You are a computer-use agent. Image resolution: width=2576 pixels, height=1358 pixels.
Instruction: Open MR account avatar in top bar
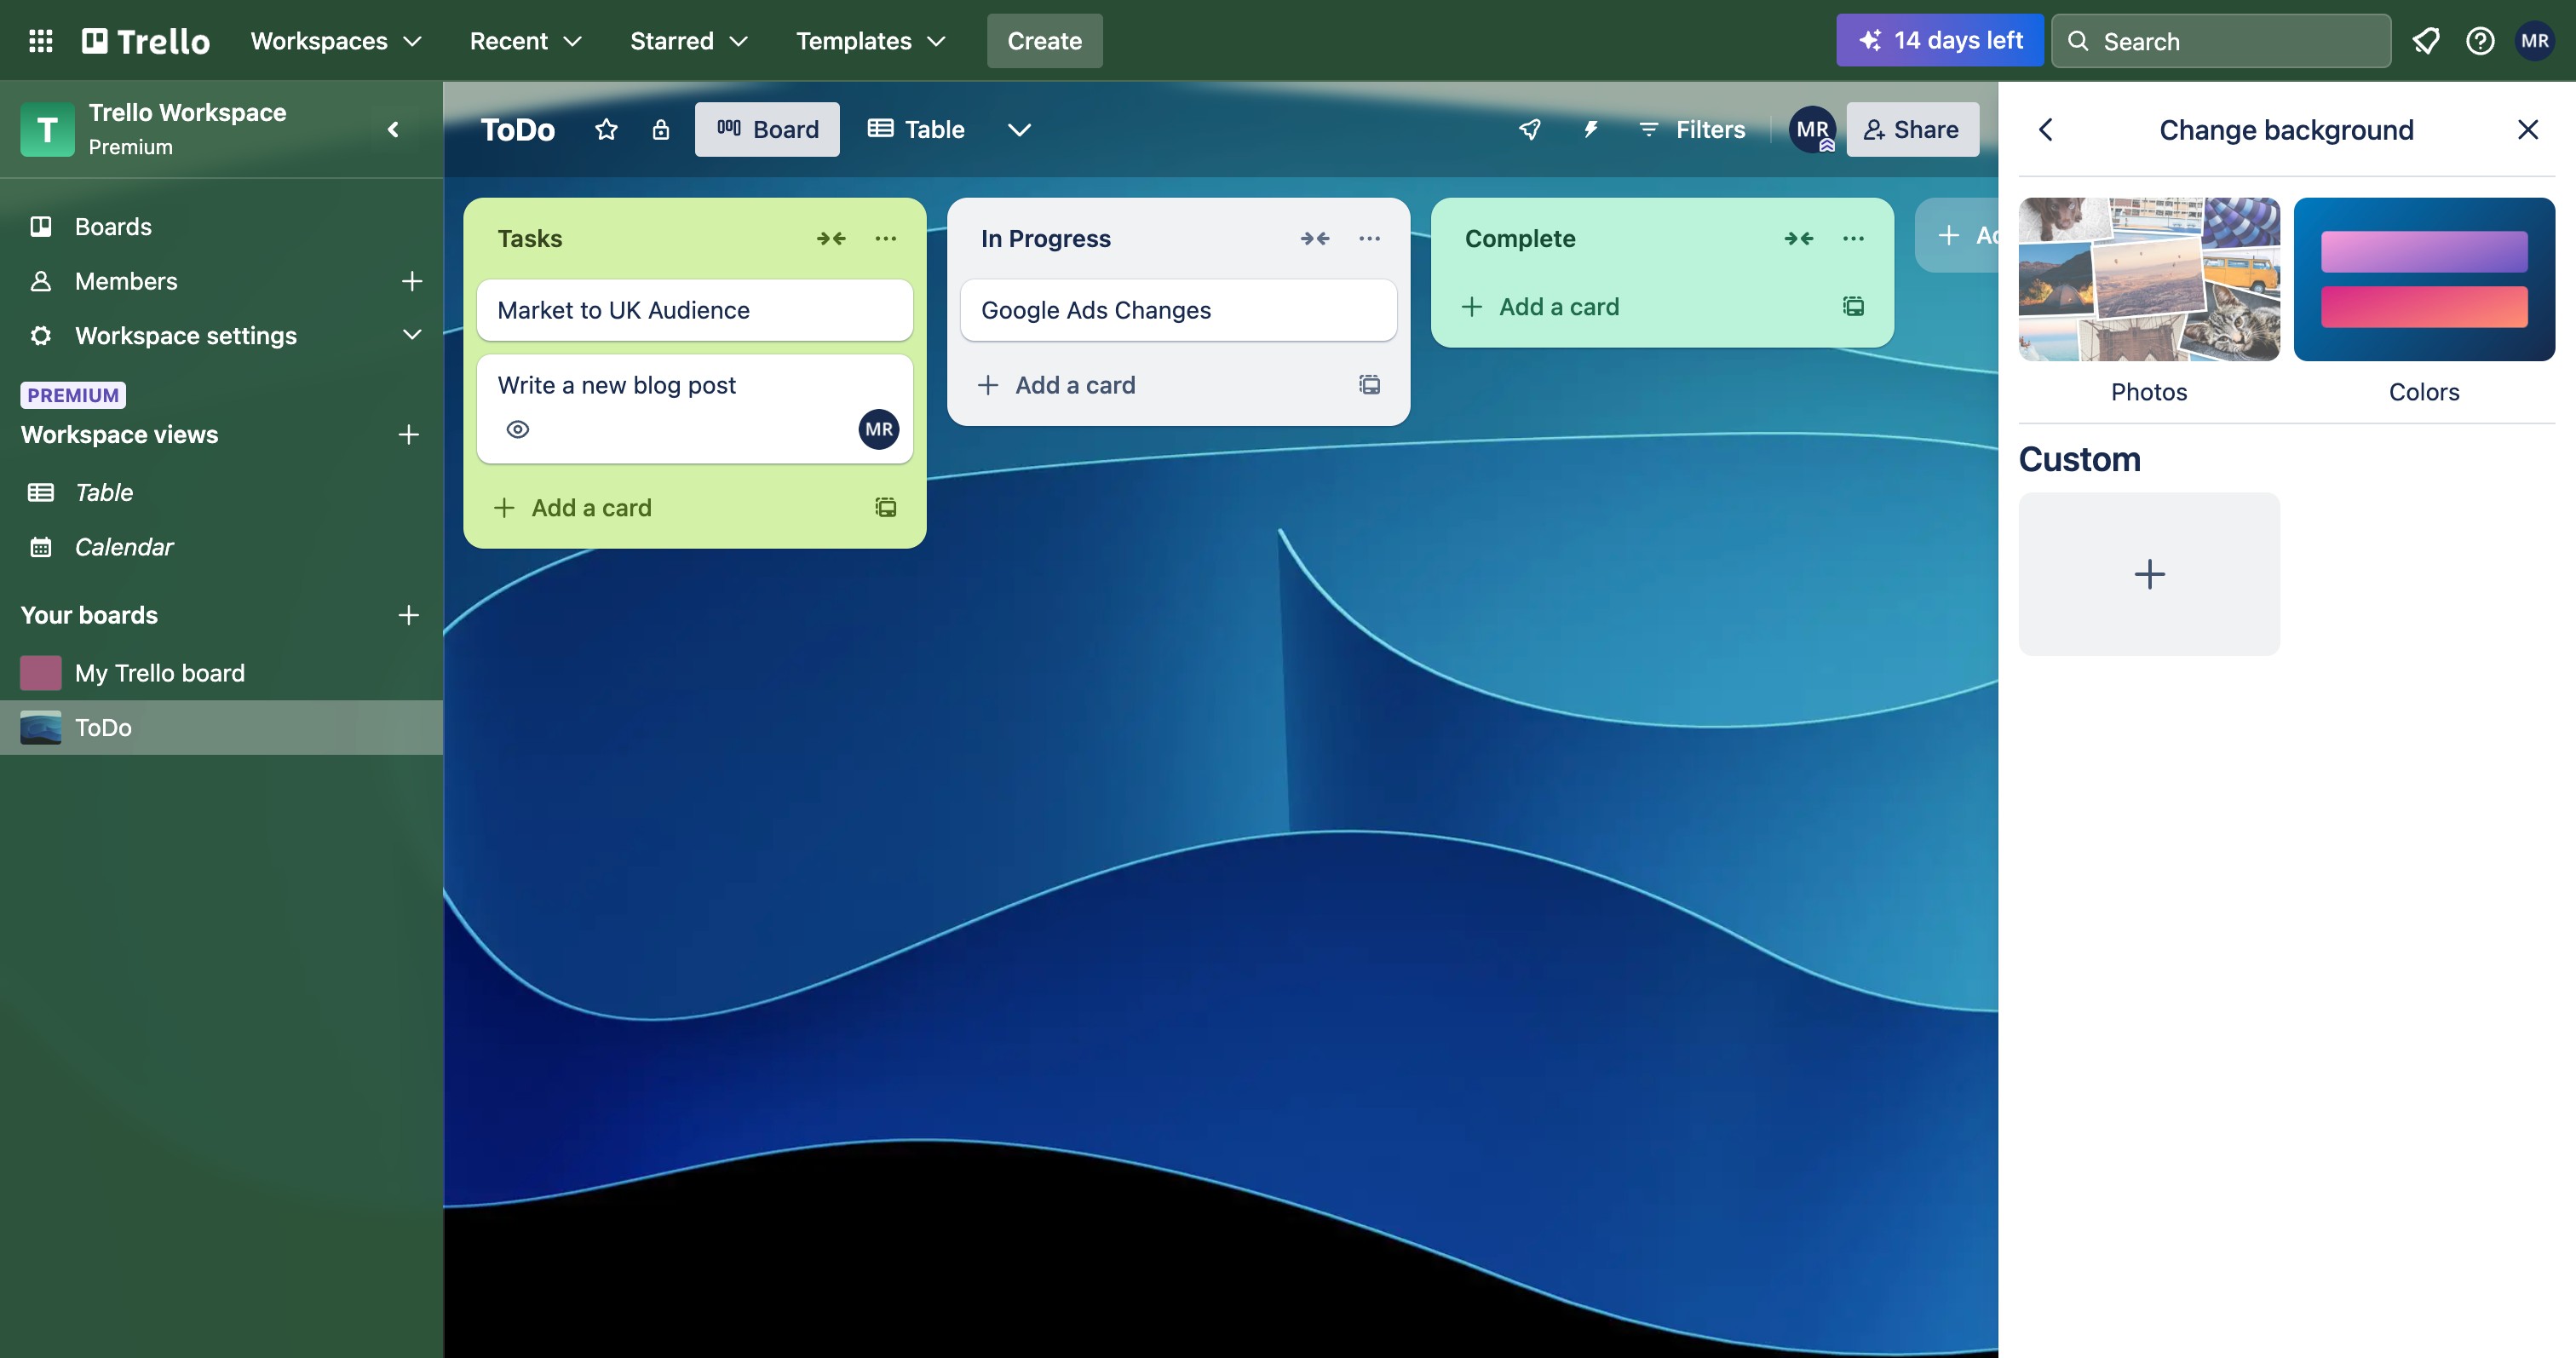[2535, 41]
